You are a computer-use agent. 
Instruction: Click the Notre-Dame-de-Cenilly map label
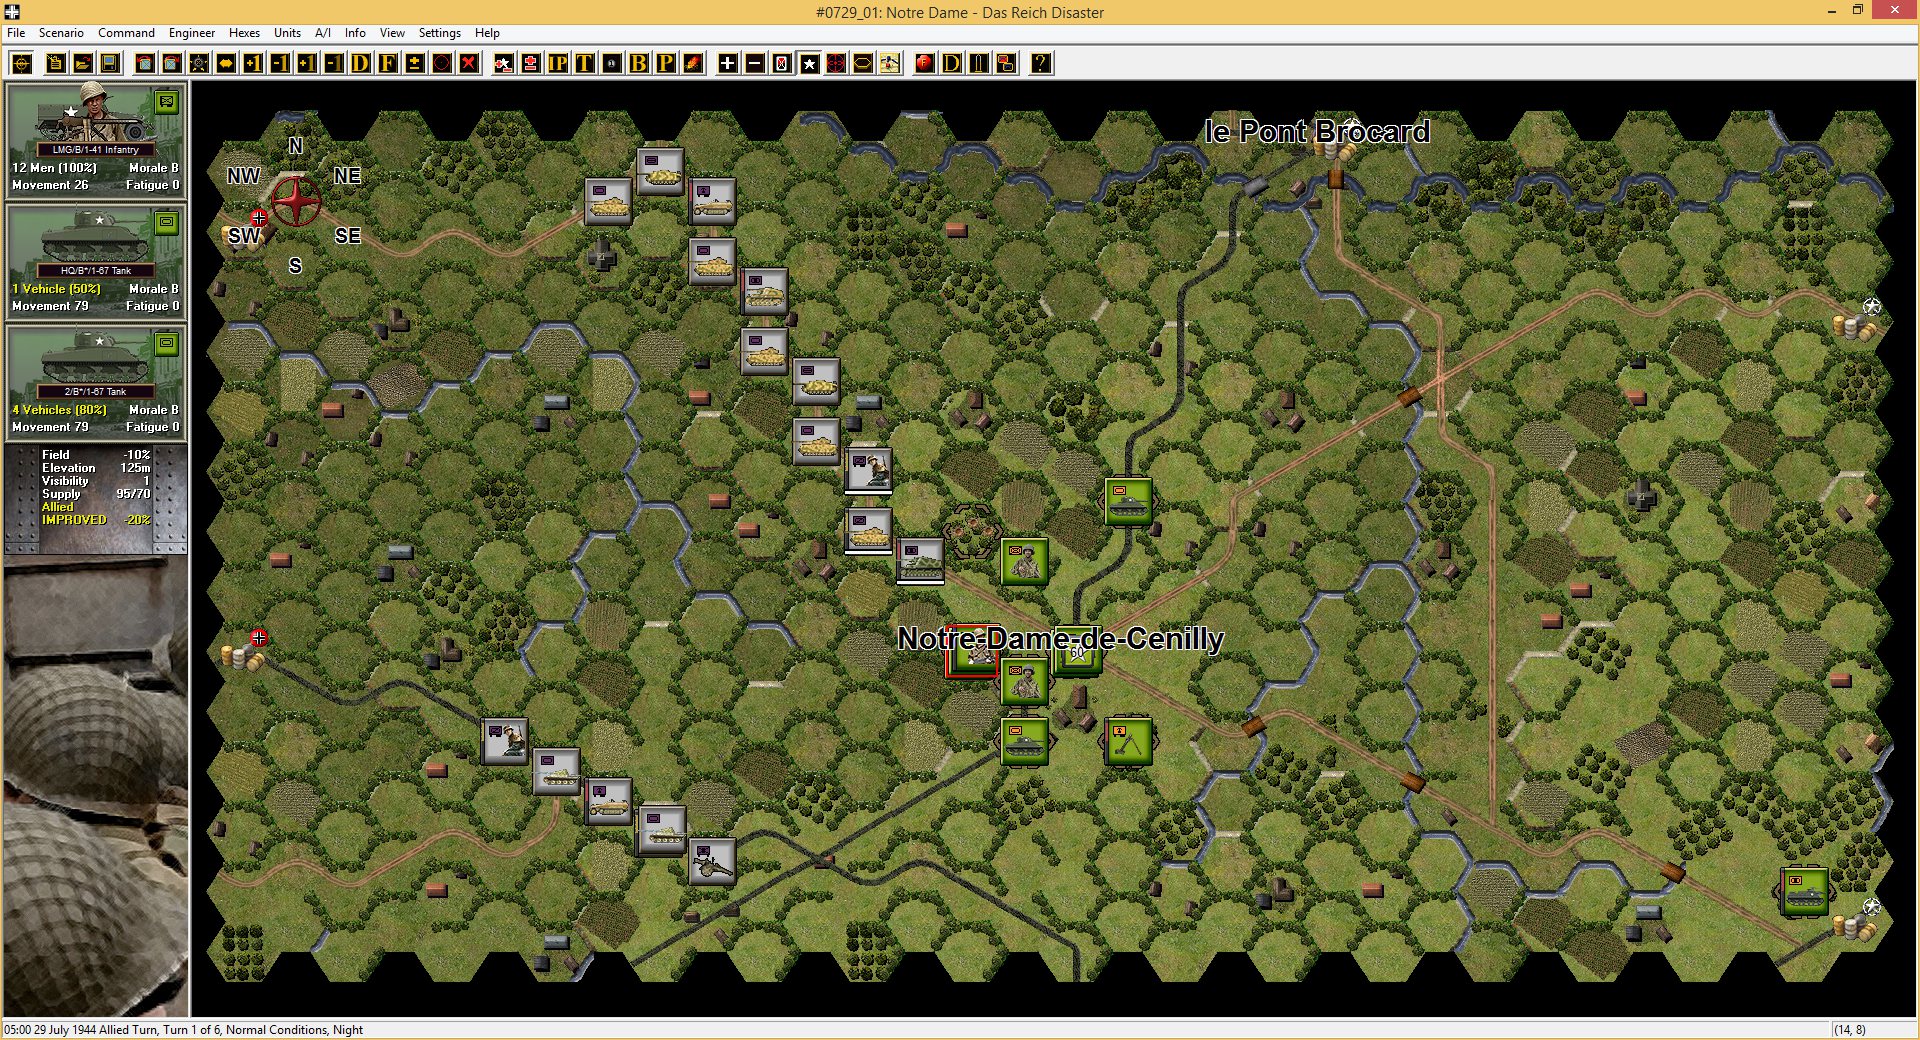1060,638
